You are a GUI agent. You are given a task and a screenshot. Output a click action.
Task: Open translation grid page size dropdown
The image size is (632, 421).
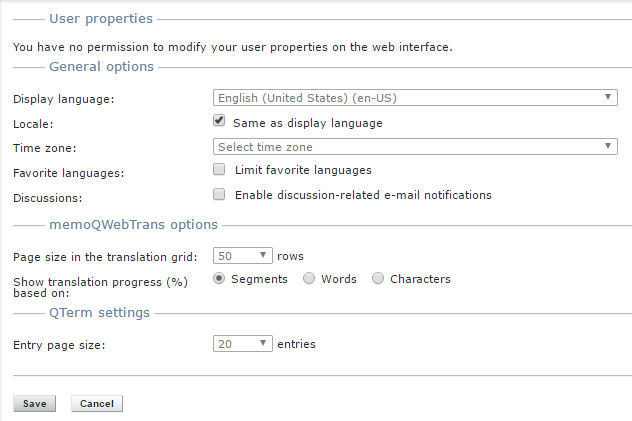tap(243, 256)
